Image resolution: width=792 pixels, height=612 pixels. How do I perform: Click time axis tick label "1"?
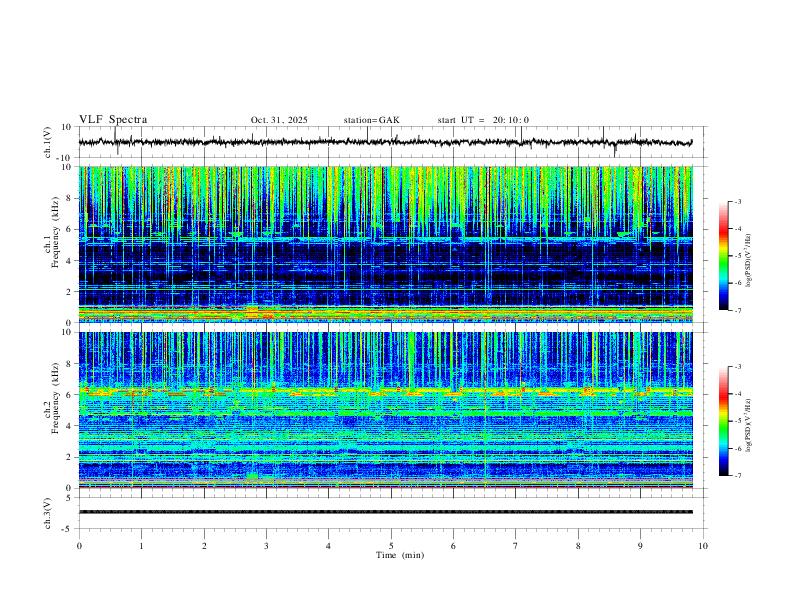141,546
